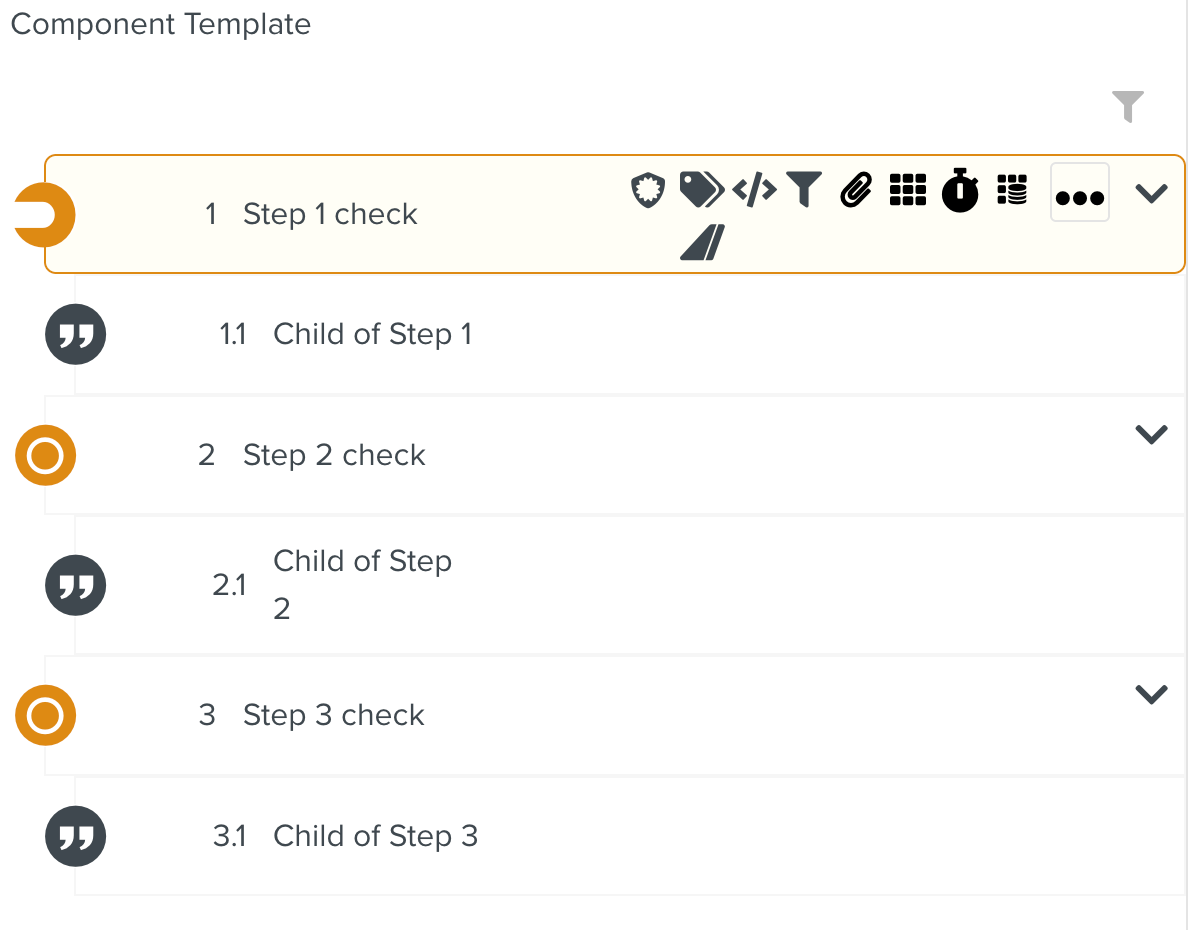The height and width of the screenshot is (930, 1188).
Task: Open the shield/badge settings on Step 1
Action: (x=648, y=190)
